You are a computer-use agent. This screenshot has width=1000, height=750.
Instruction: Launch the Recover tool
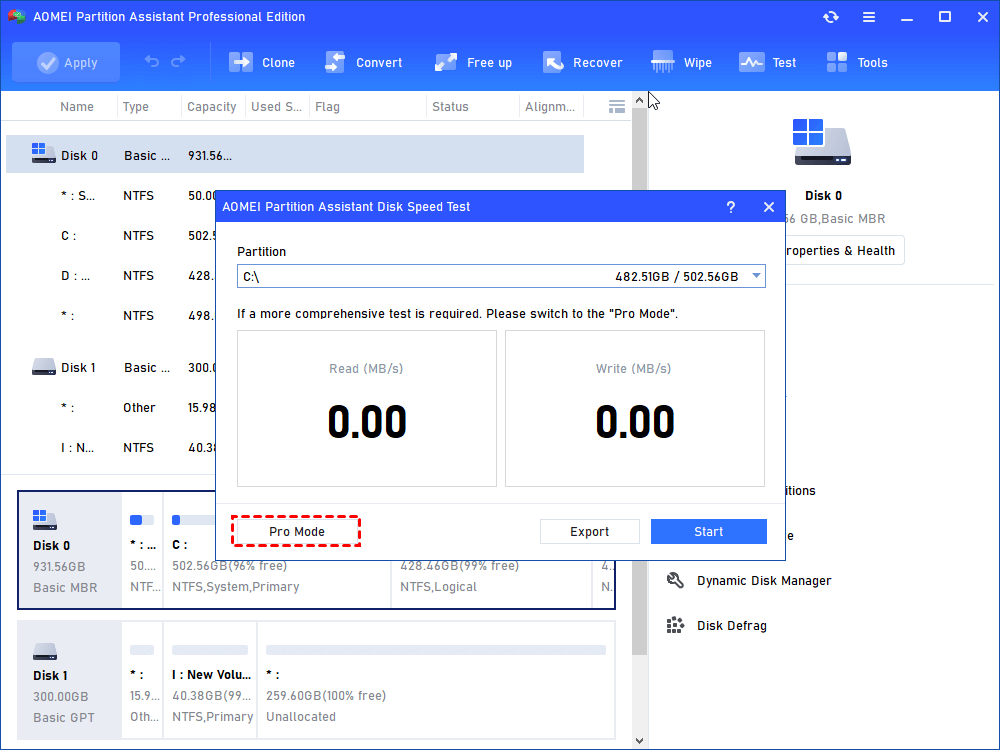pos(553,62)
